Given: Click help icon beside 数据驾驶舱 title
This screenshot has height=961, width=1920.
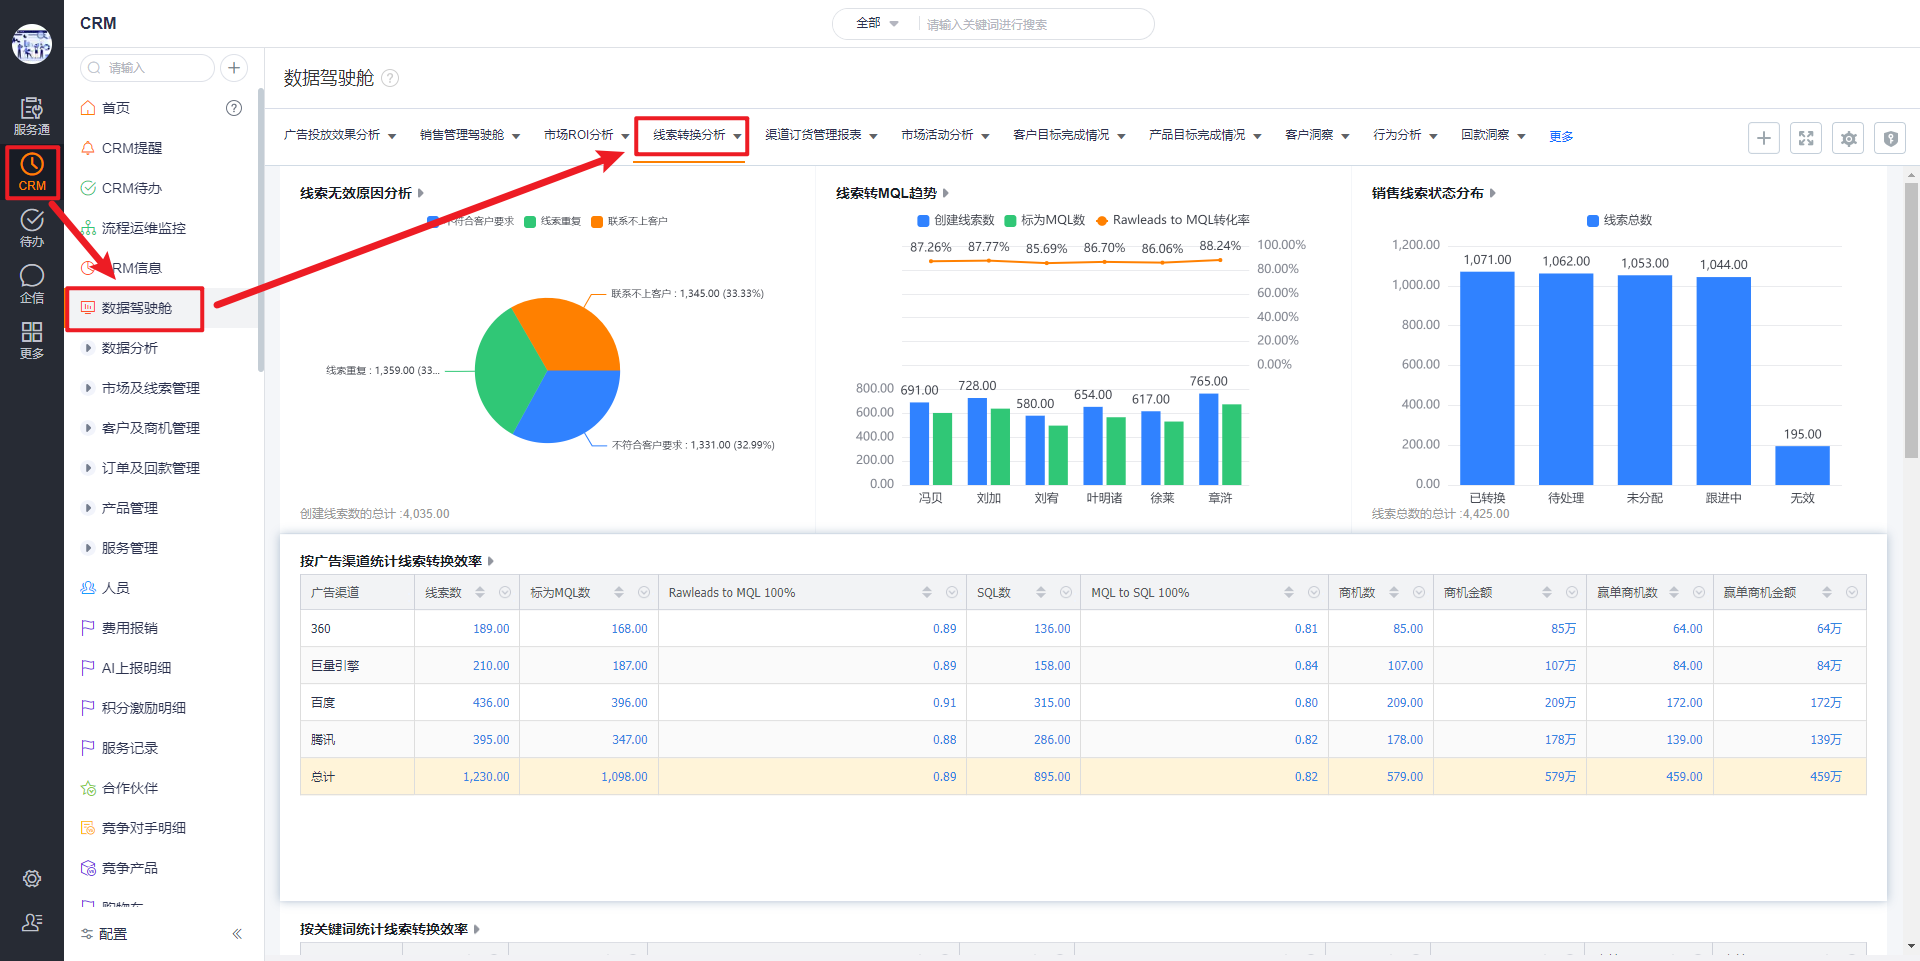Looking at the screenshot, I should (x=391, y=78).
